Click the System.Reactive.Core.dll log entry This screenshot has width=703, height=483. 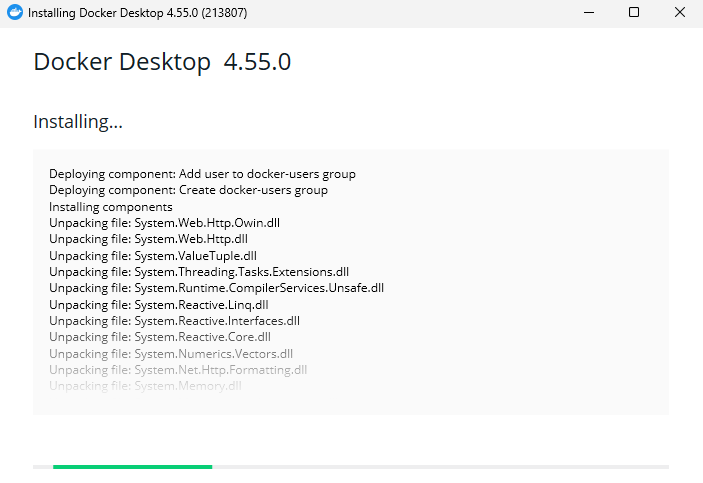point(160,337)
